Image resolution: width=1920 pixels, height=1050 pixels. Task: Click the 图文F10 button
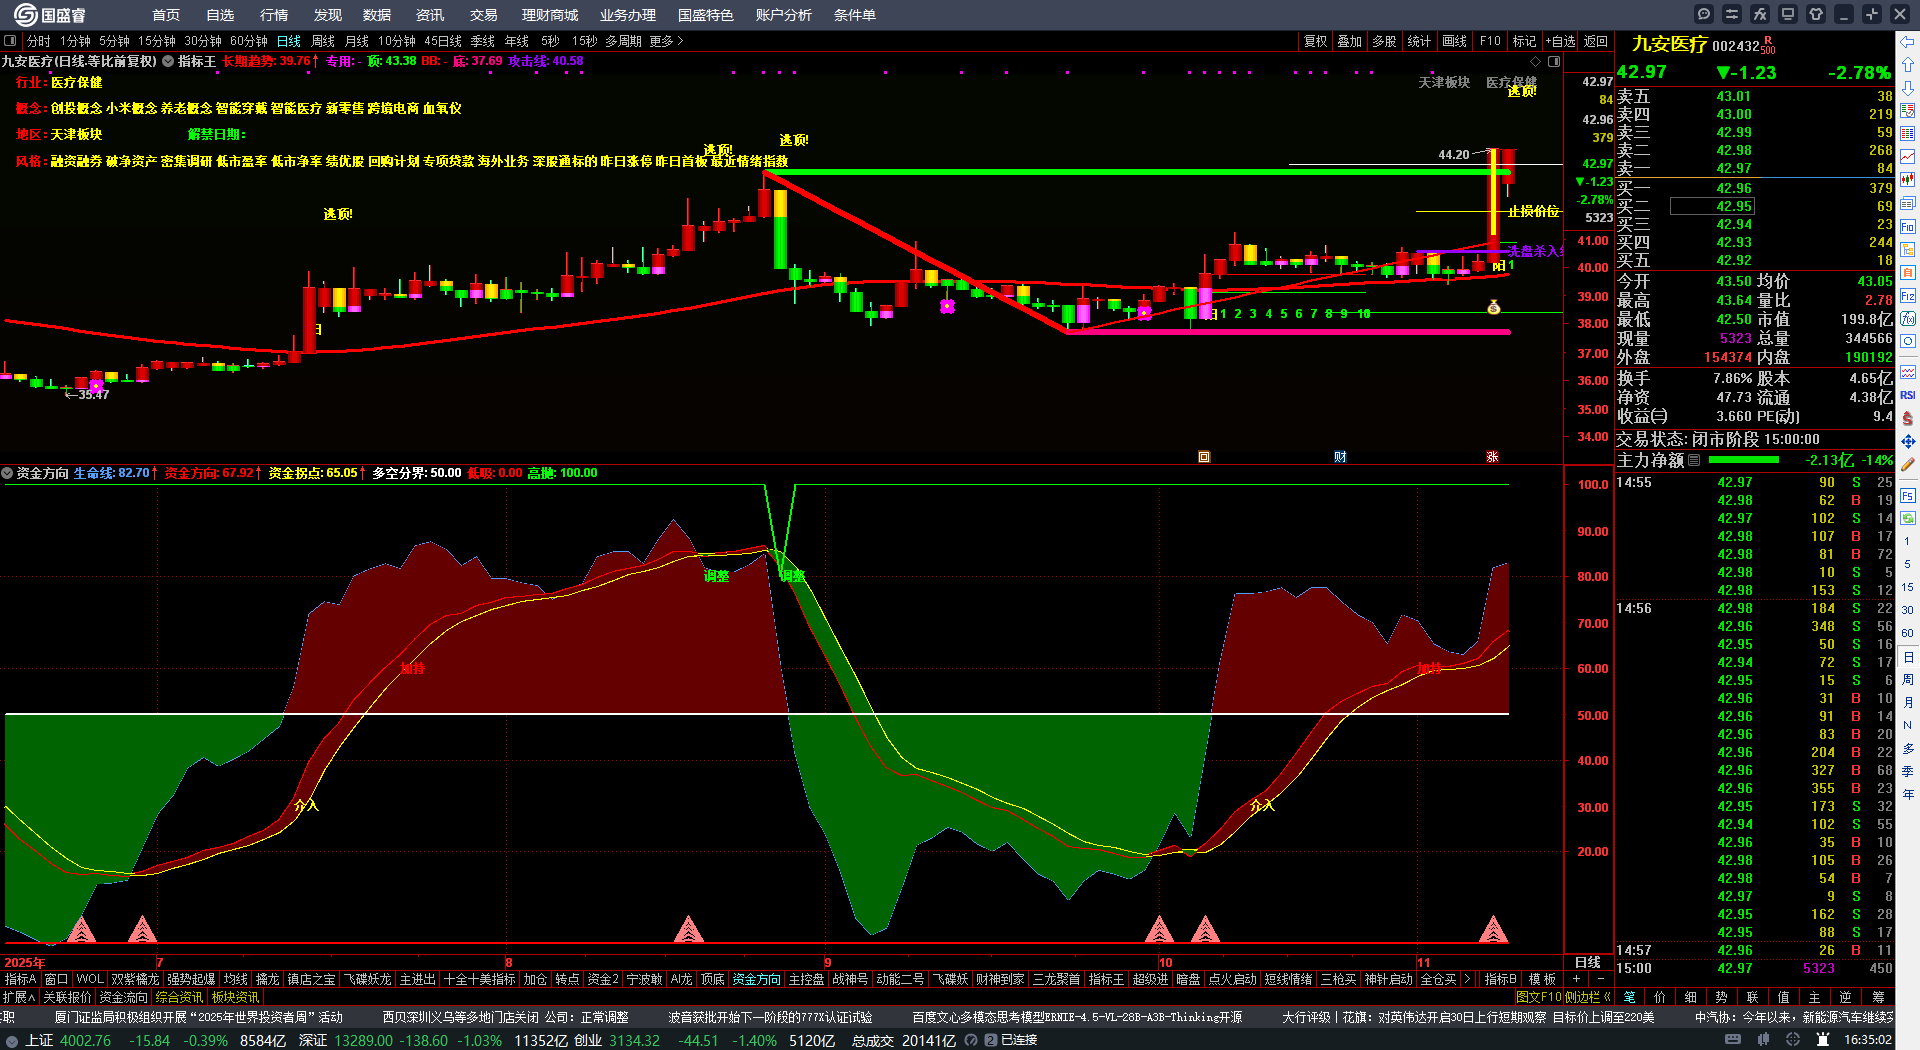[x=1539, y=997]
